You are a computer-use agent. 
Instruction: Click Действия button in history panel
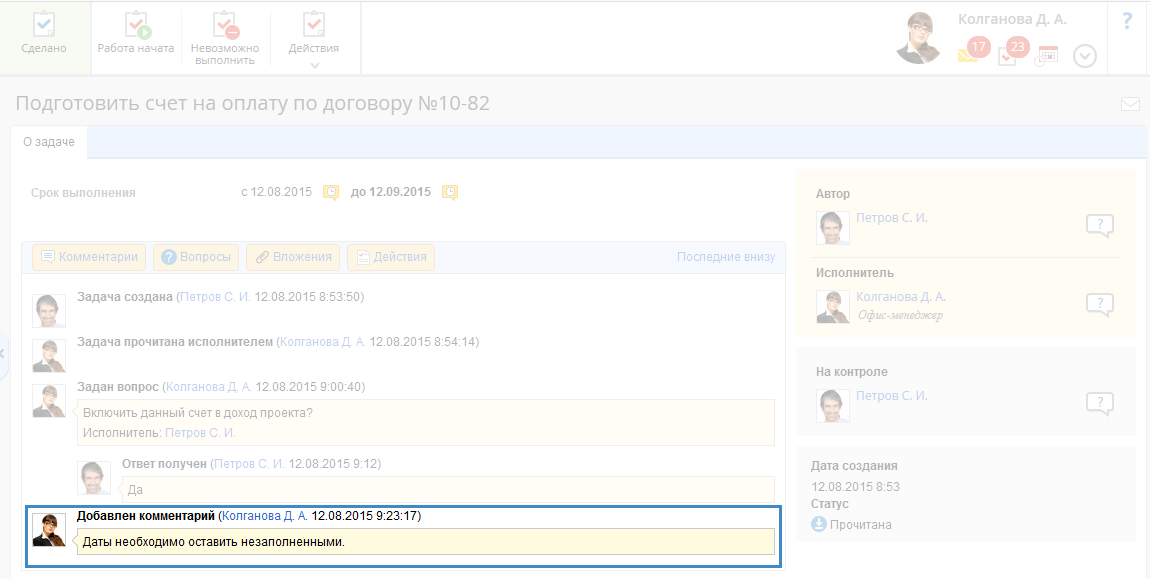click(x=391, y=258)
